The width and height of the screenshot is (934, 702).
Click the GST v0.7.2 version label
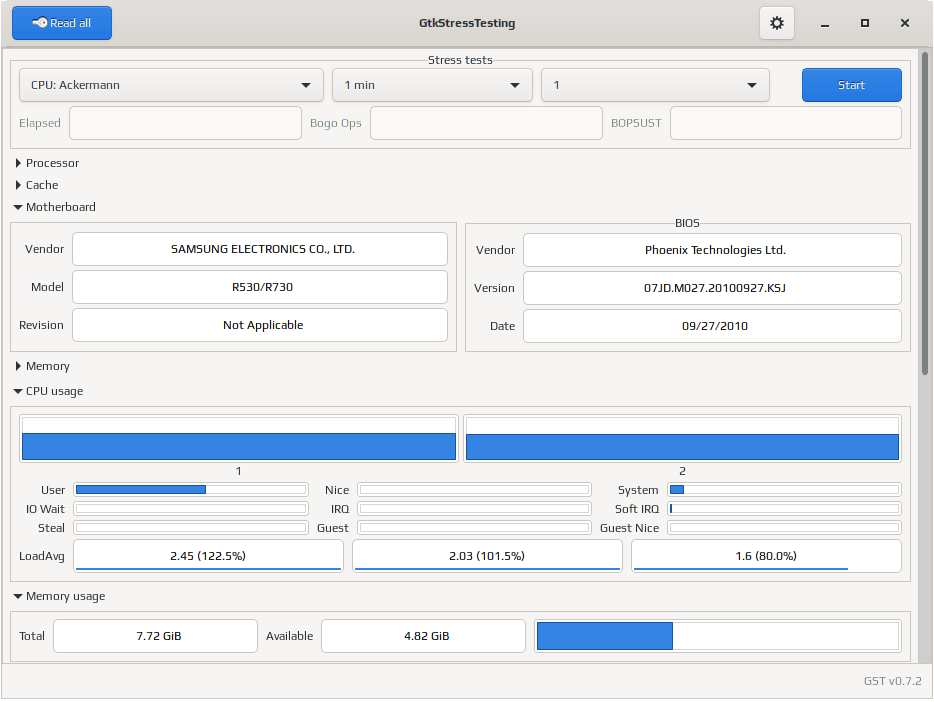coord(892,681)
